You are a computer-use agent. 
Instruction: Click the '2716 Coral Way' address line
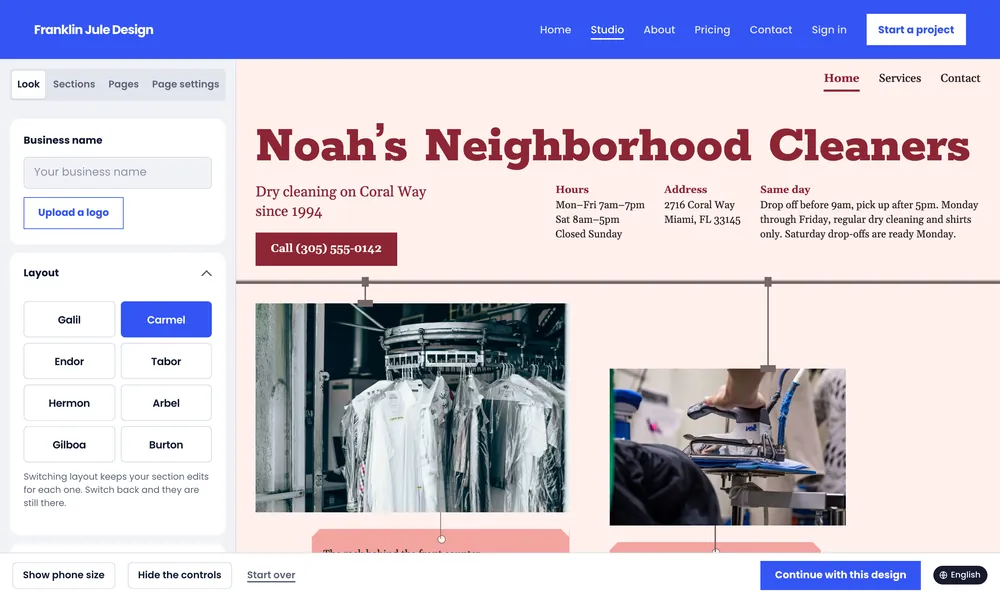pyautogui.click(x=699, y=205)
